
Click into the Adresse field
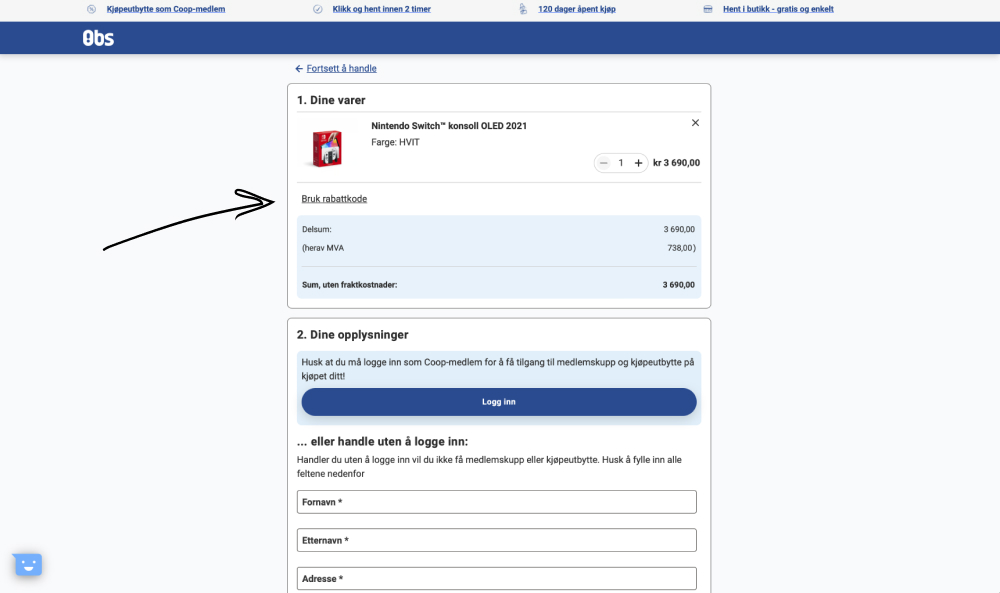(496, 578)
